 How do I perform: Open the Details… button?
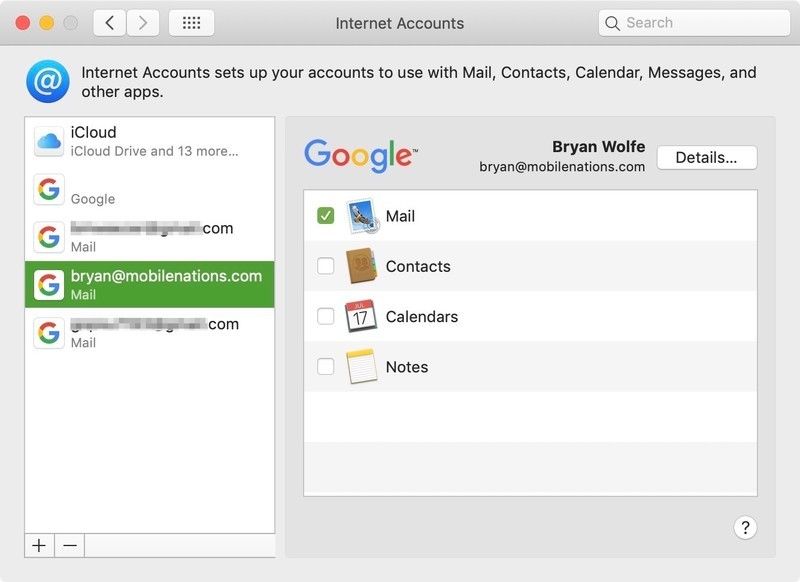706,158
